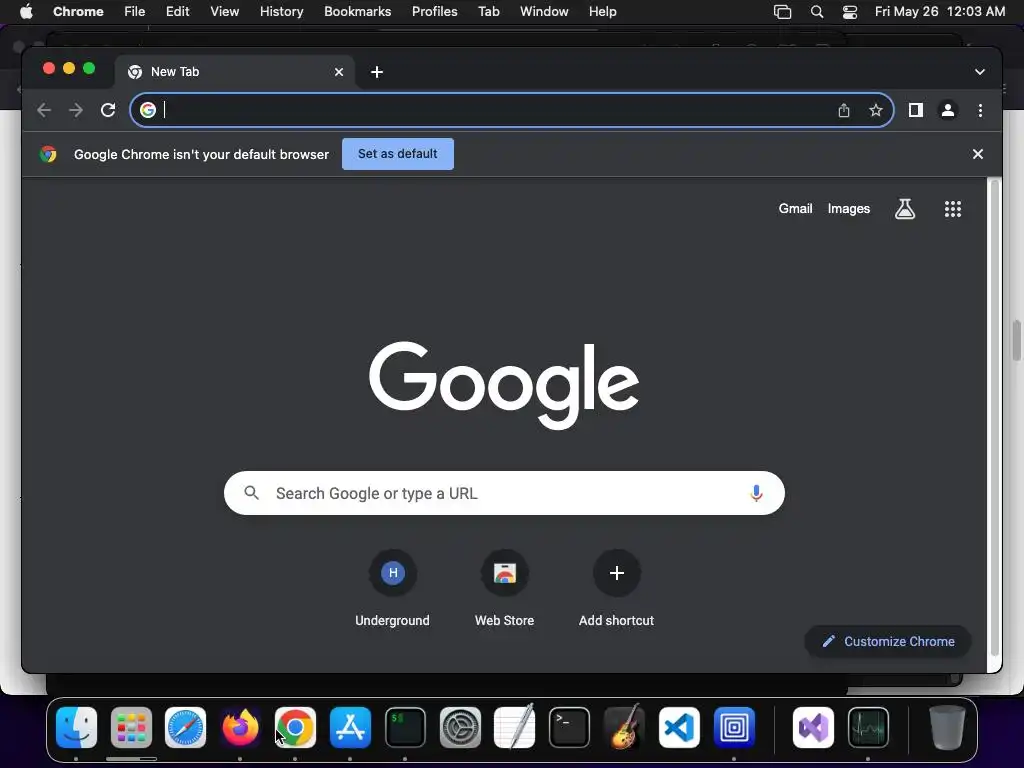Screen dimensions: 1024x768
Task: Add a new shortcut tile
Action: [616, 588]
